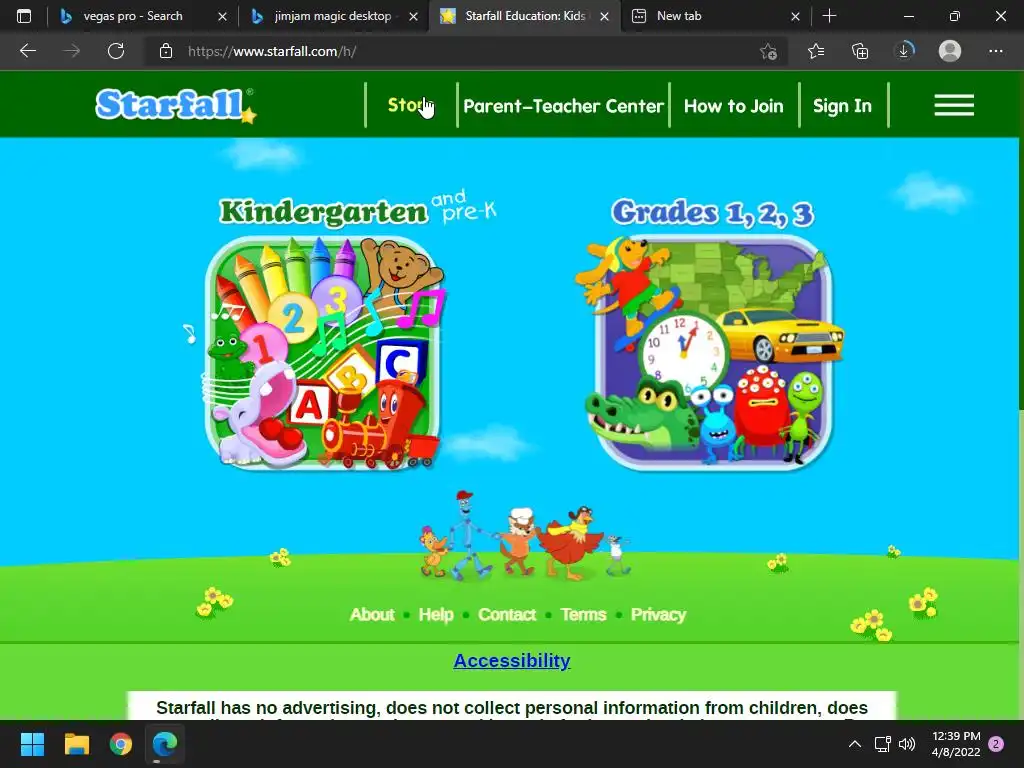
Task: Open the About link
Action: click(x=372, y=615)
